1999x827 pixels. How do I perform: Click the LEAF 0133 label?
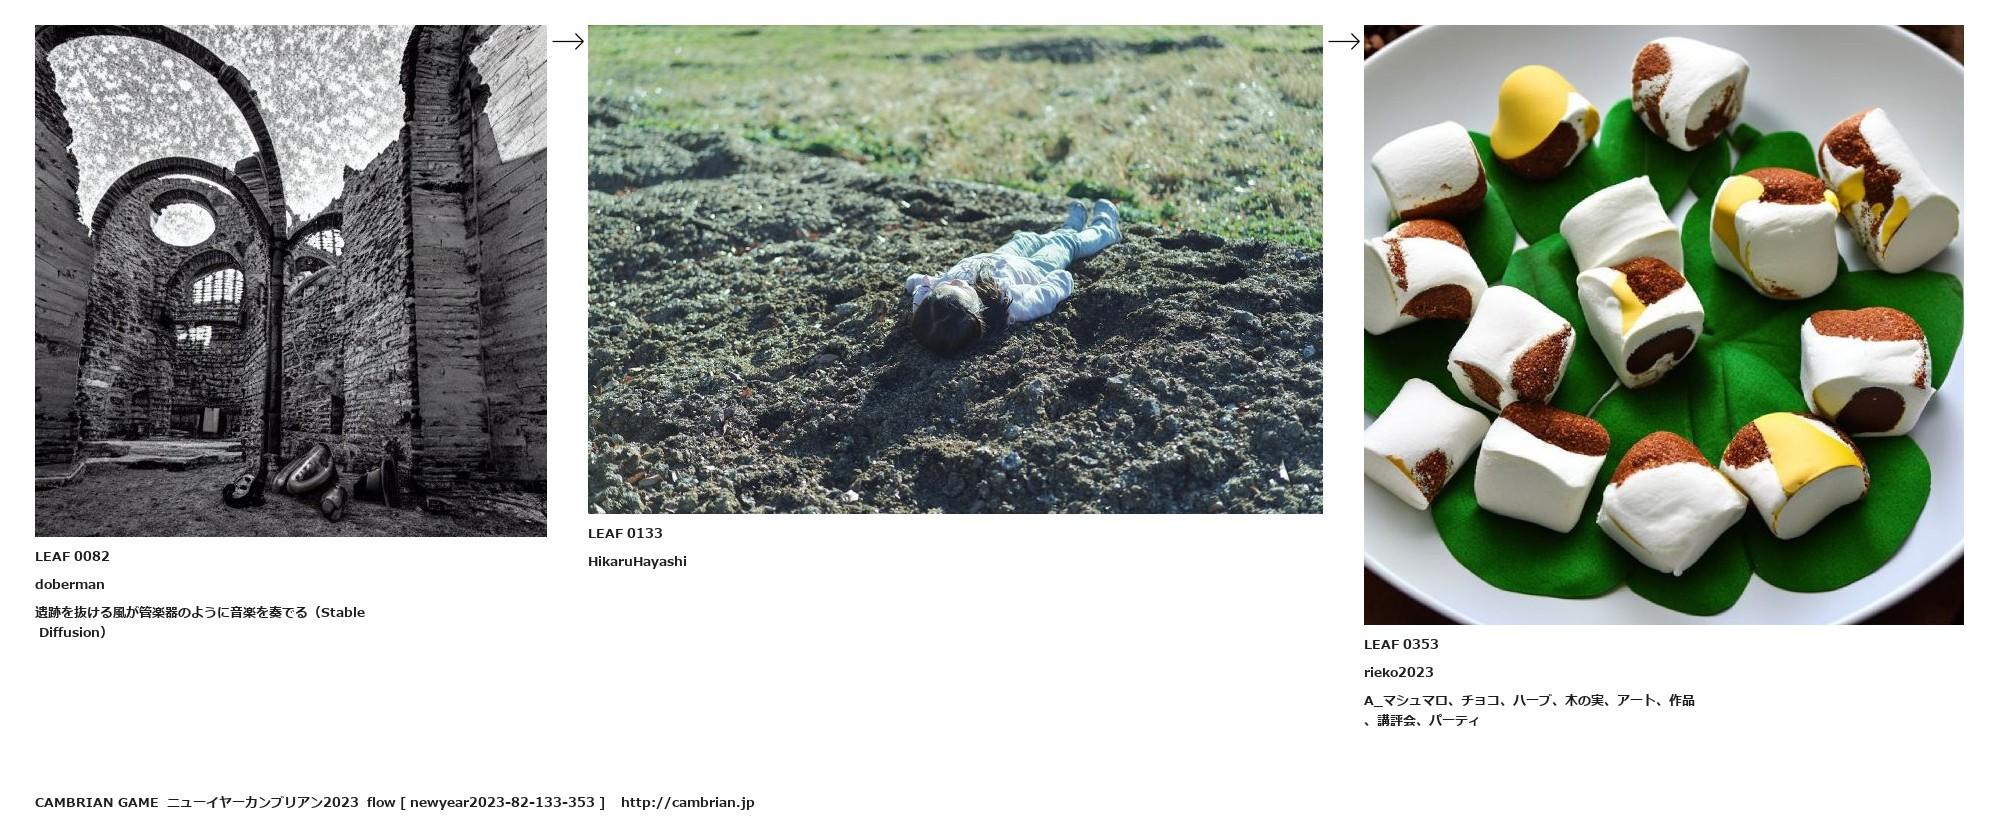(x=625, y=533)
